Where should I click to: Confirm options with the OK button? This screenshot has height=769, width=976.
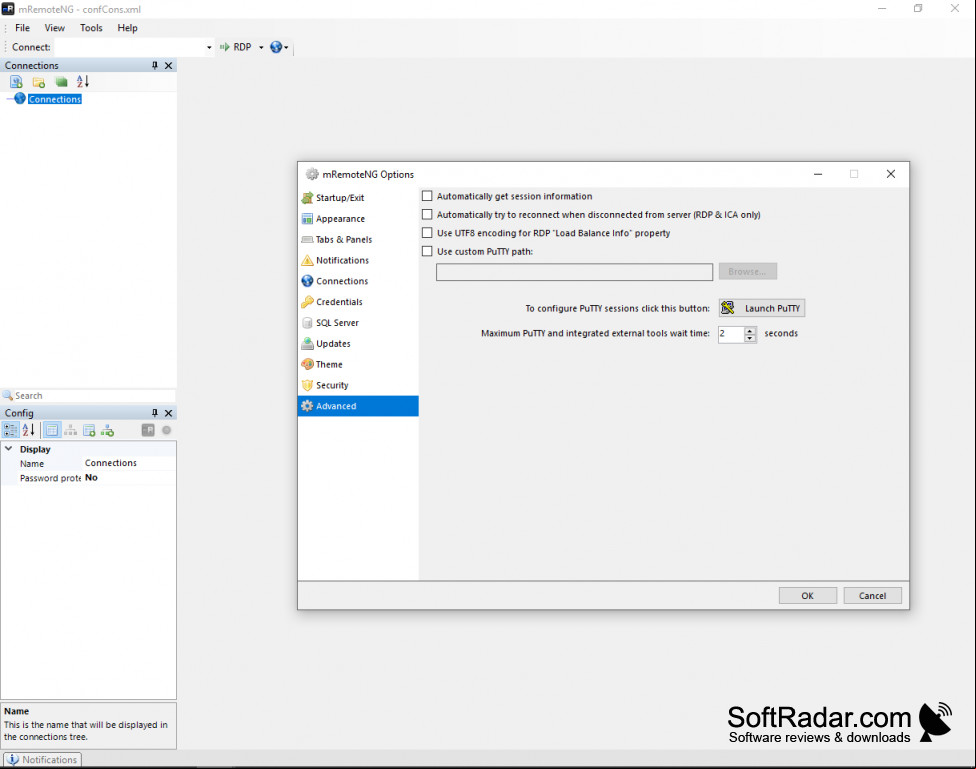pyautogui.click(x=807, y=596)
